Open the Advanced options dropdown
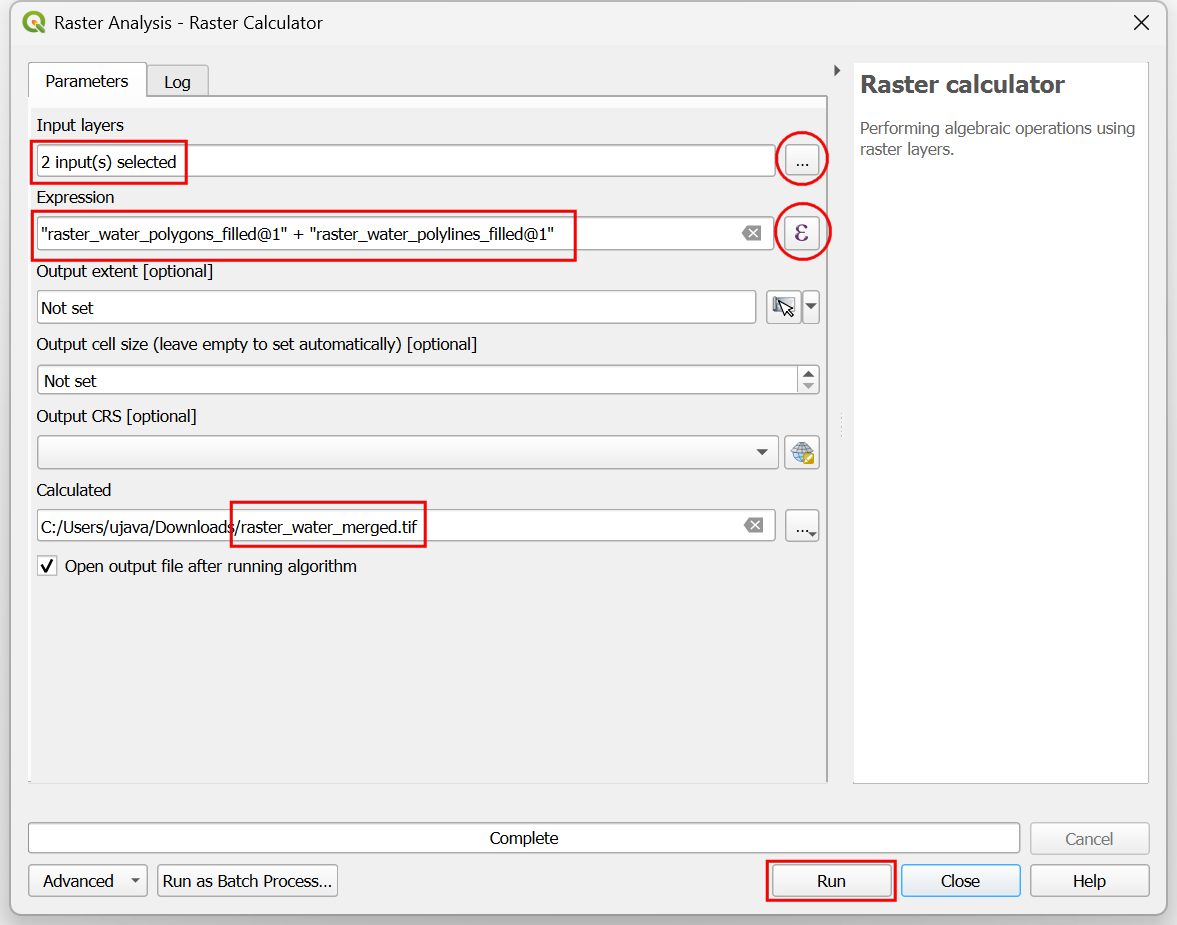 click(88, 881)
